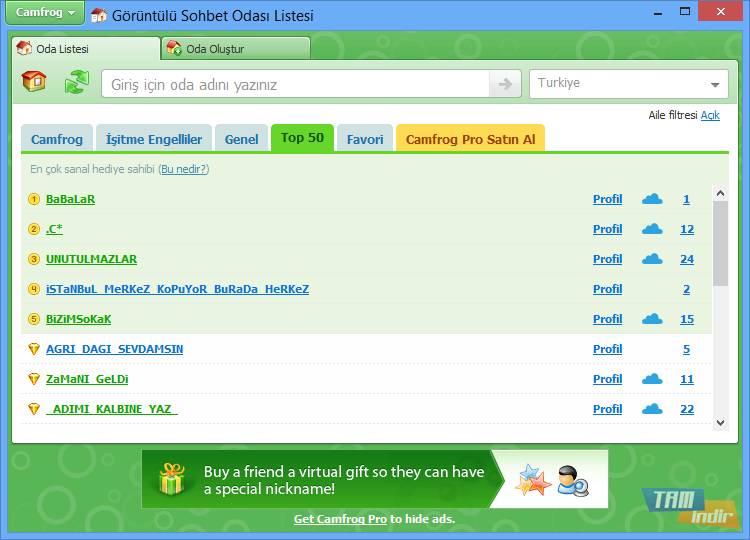Join the ZaMaNI_GeLDi room

click(87, 379)
